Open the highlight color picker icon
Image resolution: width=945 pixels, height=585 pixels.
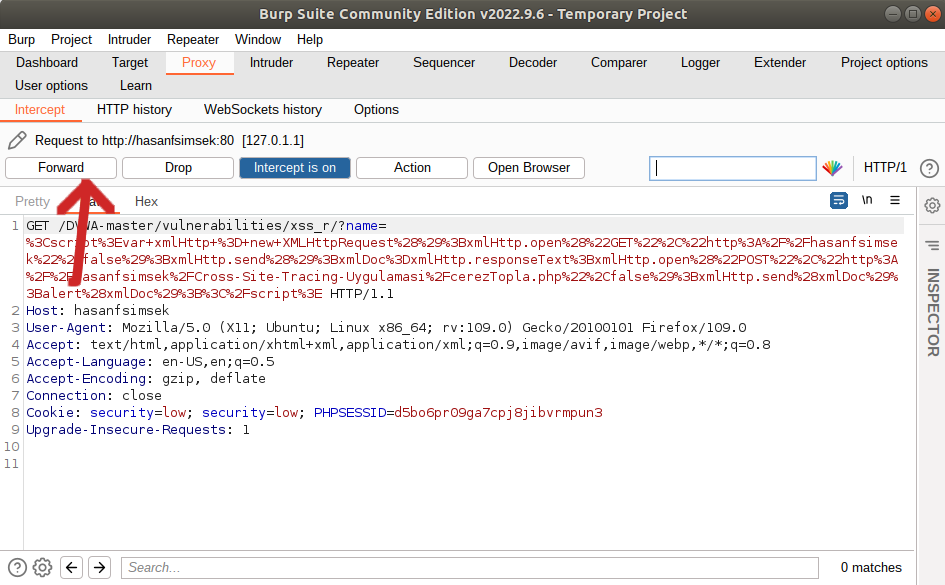coord(832,168)
